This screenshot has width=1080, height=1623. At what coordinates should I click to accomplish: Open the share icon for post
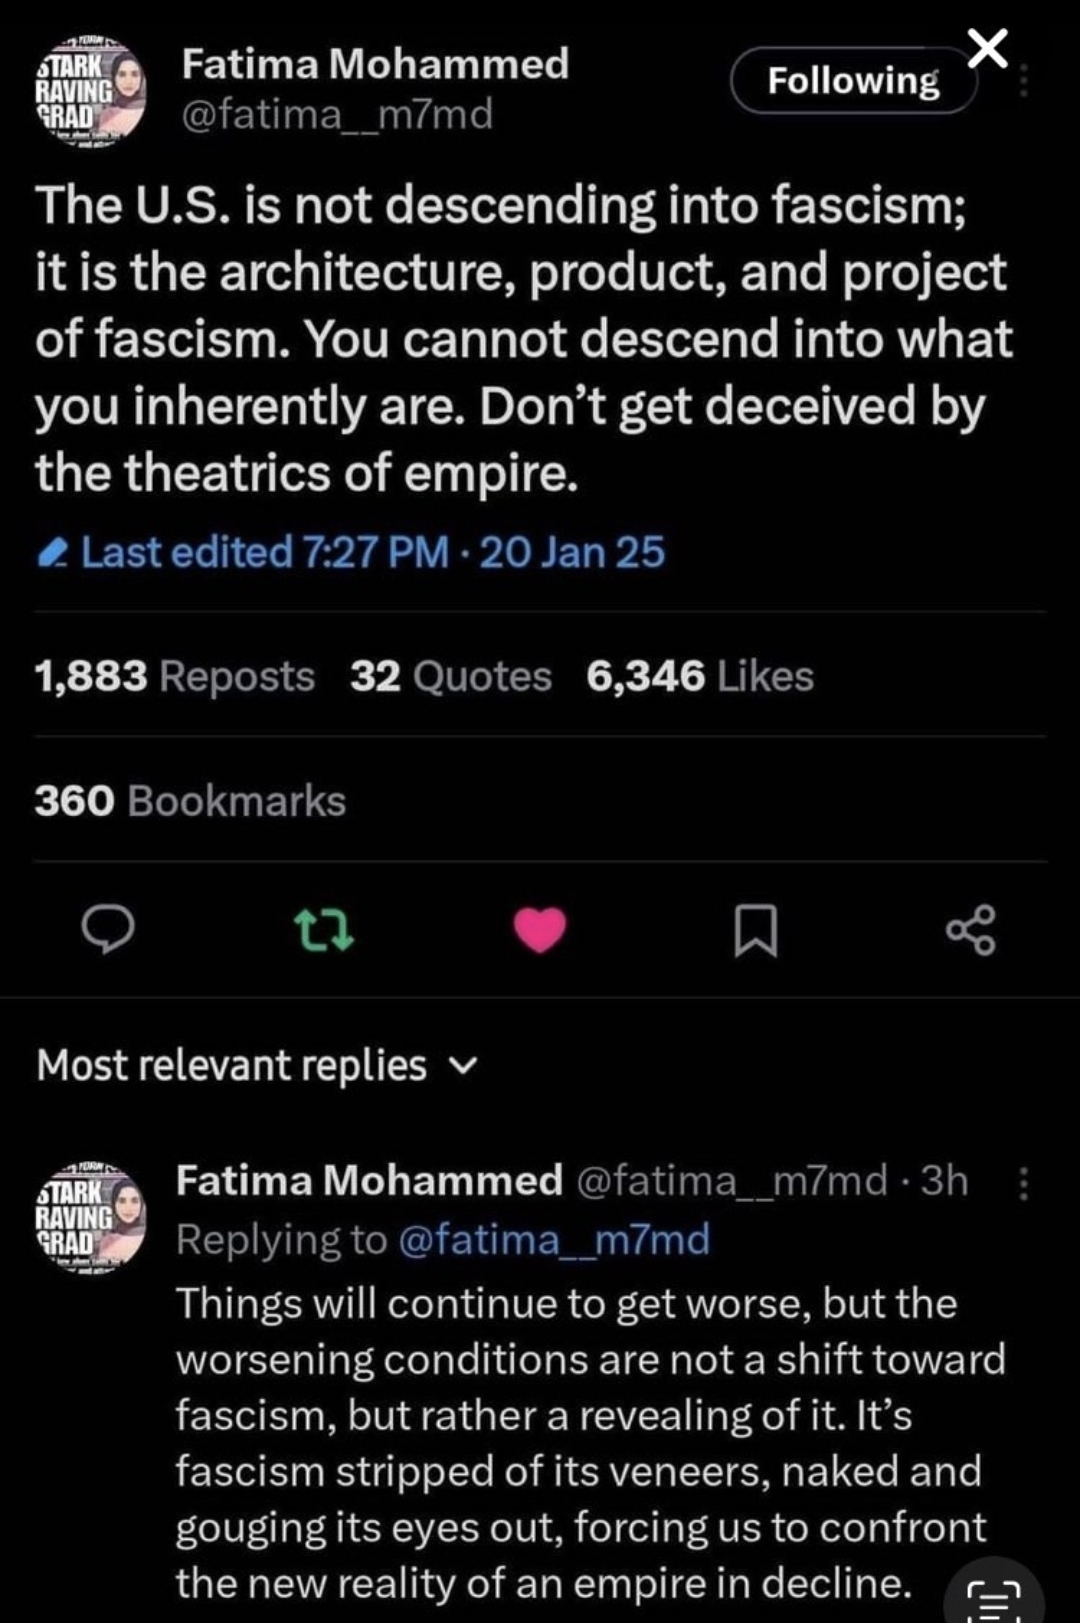(971, 930)
